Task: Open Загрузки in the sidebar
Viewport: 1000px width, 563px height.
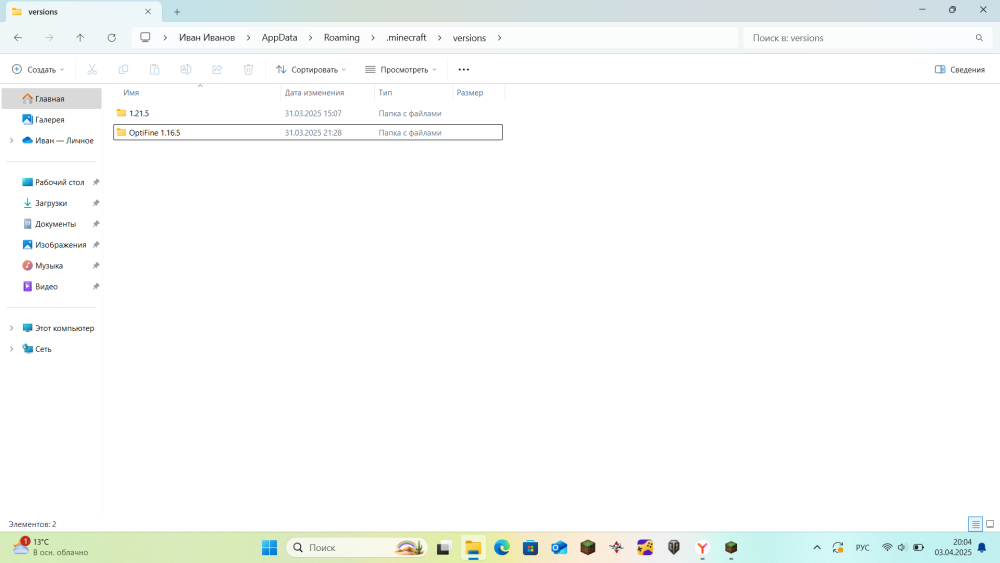Action: [x=52, y=203]
